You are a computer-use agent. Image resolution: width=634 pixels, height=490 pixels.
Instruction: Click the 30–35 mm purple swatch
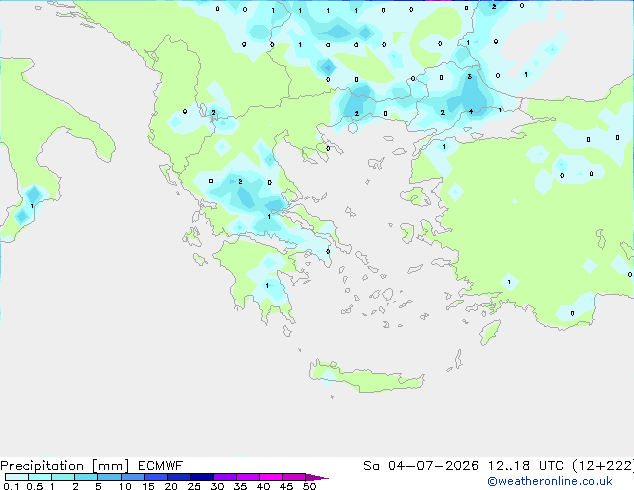tap(225, 477)
